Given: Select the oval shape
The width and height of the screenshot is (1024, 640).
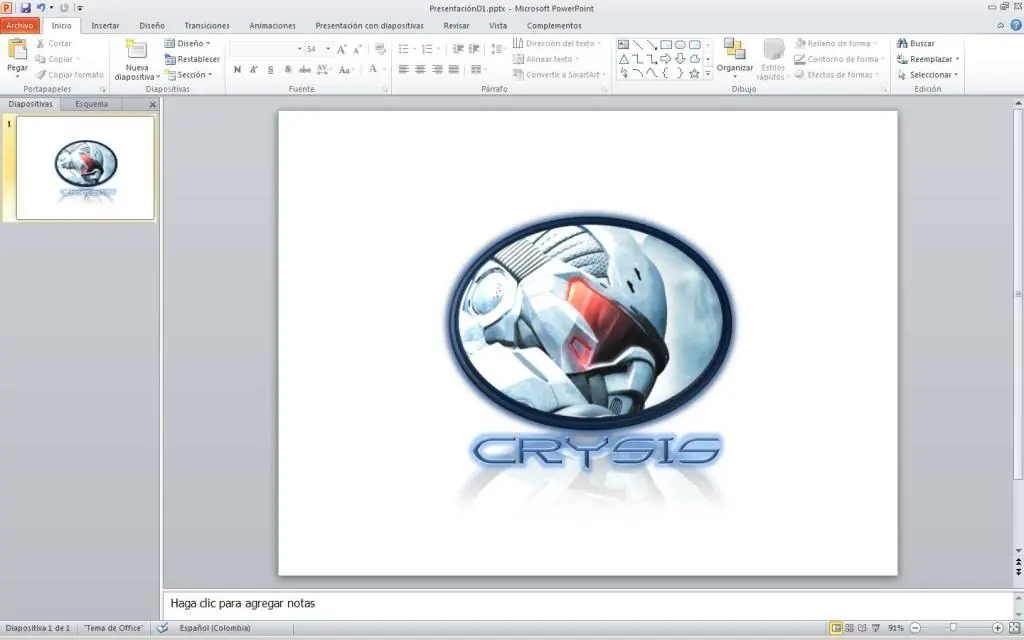Looking at the screenshot, I should click(x=680, y=44).
